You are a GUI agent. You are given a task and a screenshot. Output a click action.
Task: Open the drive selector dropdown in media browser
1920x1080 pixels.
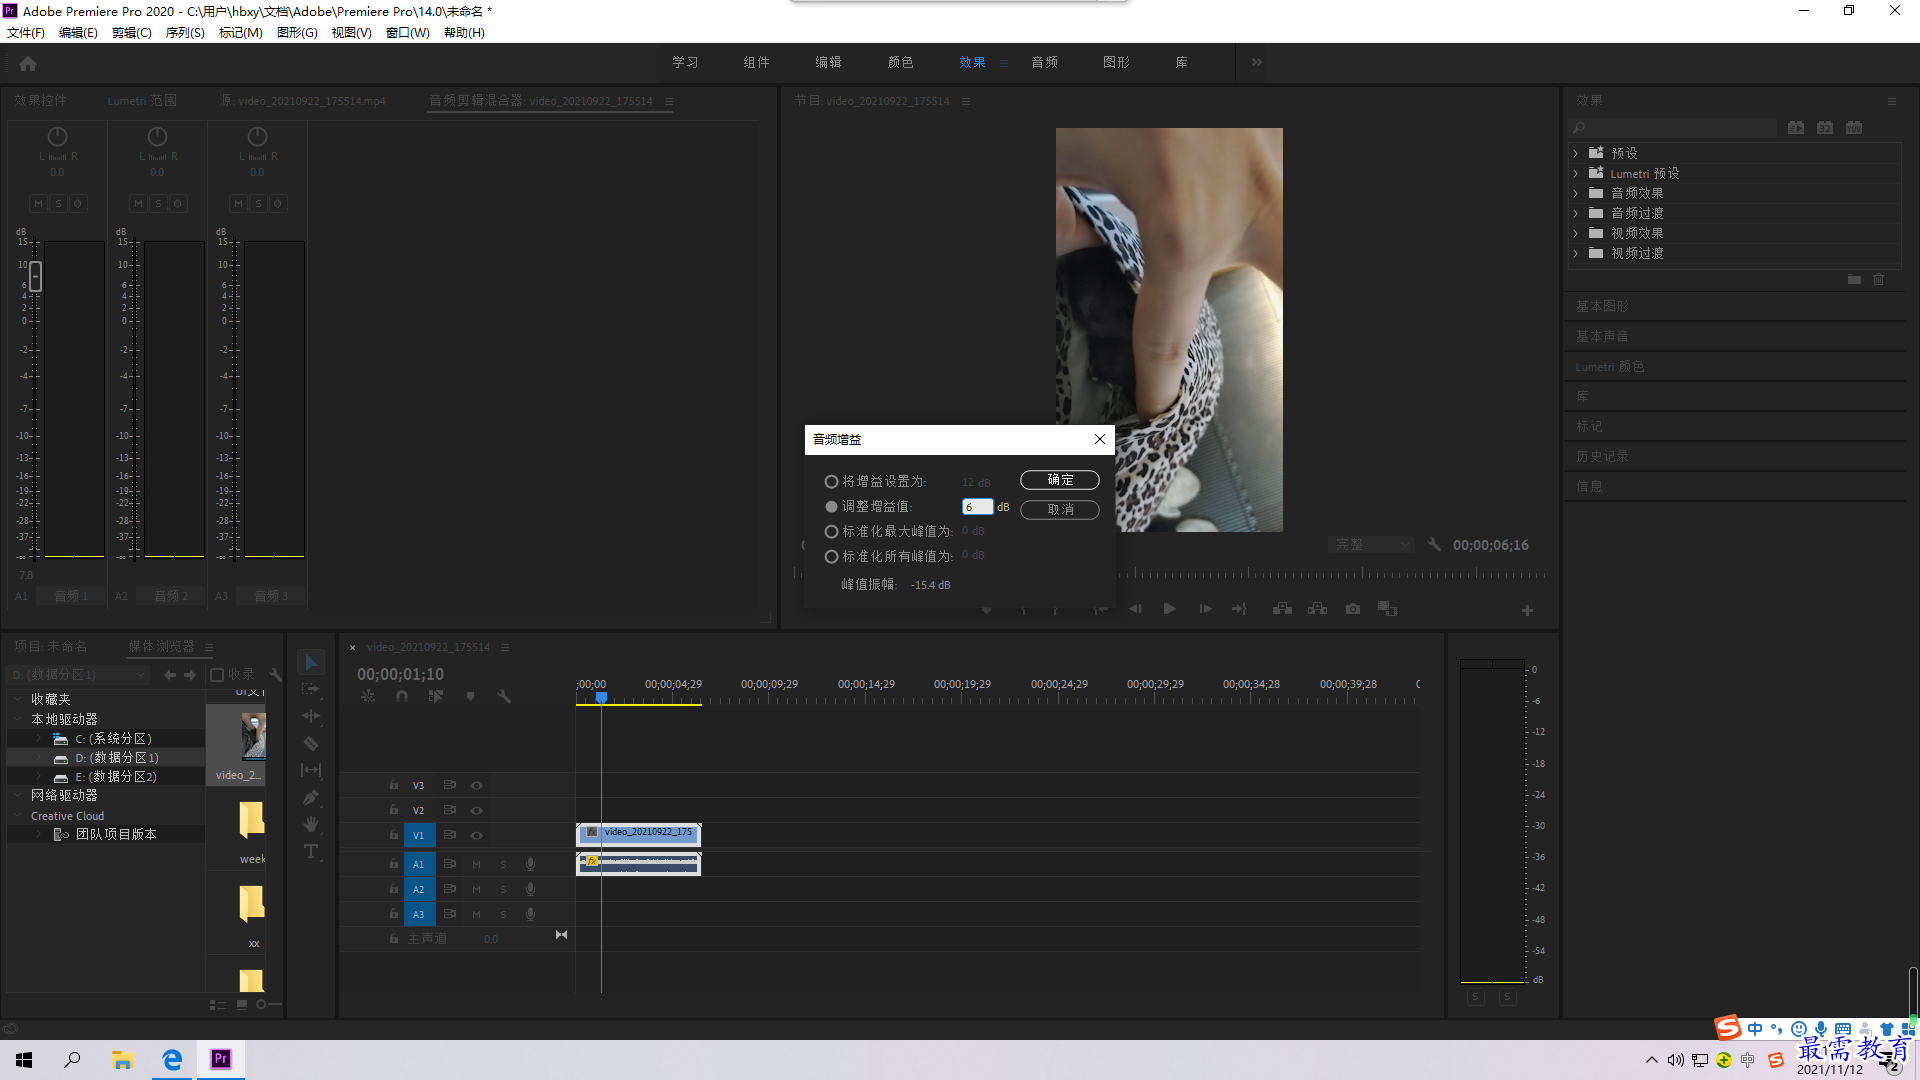tap(78, 675)
